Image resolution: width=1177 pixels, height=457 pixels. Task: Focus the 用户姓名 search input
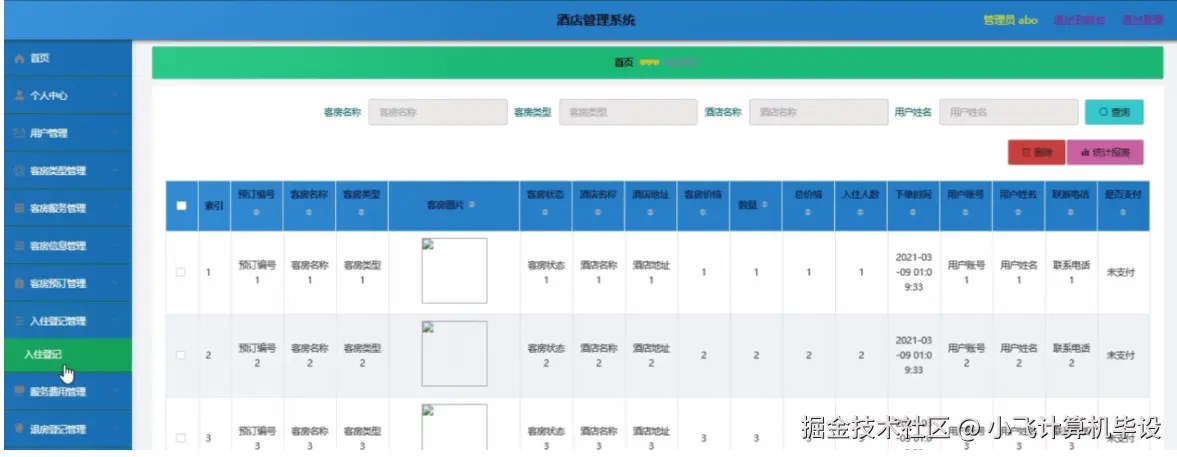coord(1009,113)
